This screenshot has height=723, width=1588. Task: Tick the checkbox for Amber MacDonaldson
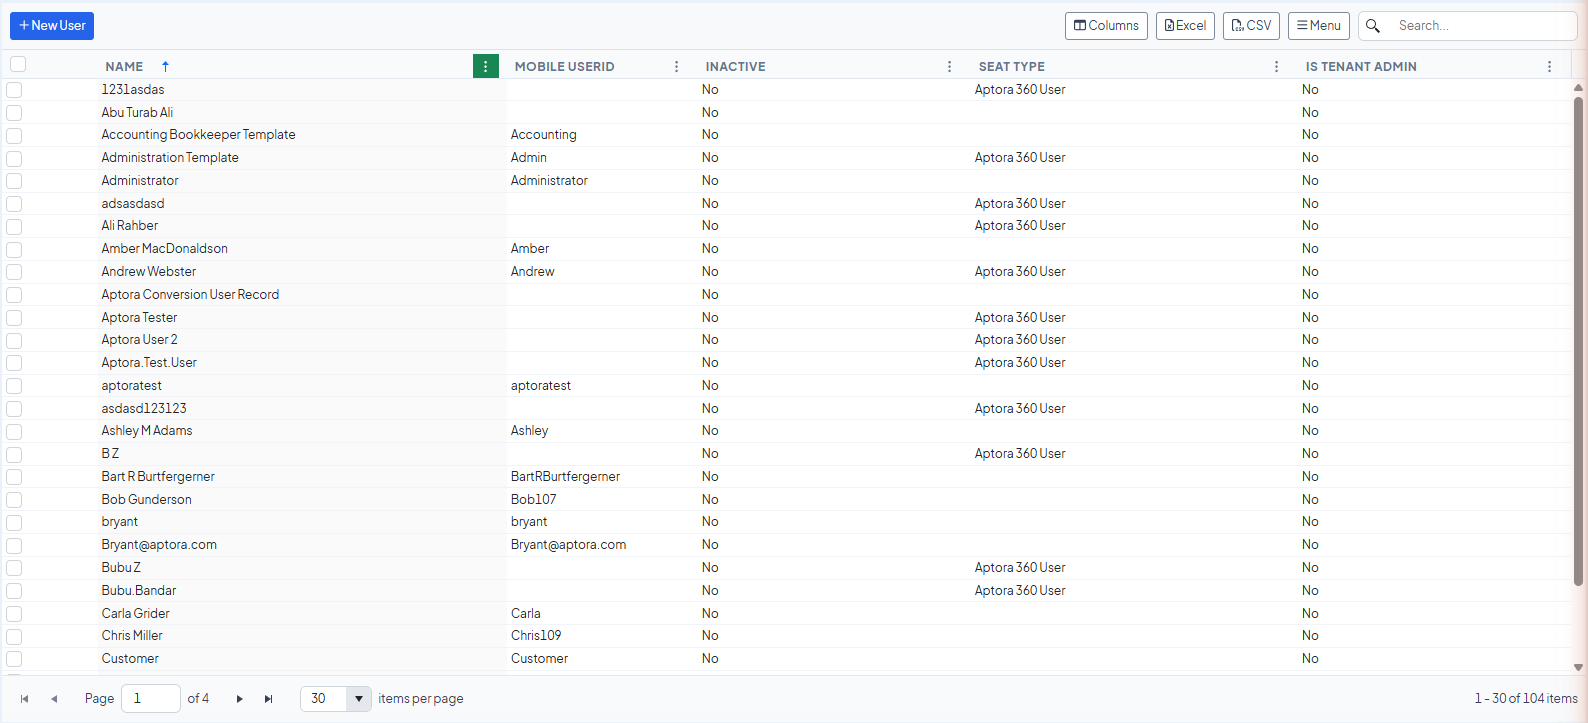tap(14, 249)
